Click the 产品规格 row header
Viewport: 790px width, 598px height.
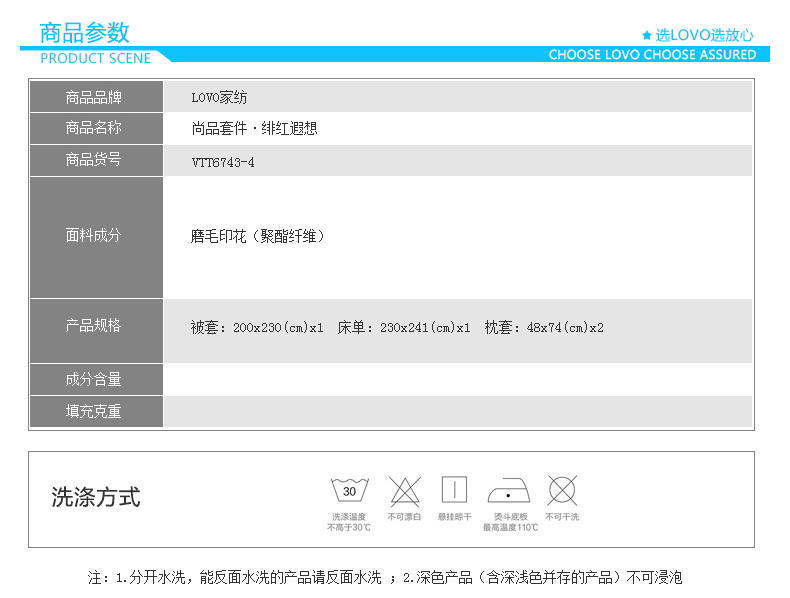tap(94, 326)
